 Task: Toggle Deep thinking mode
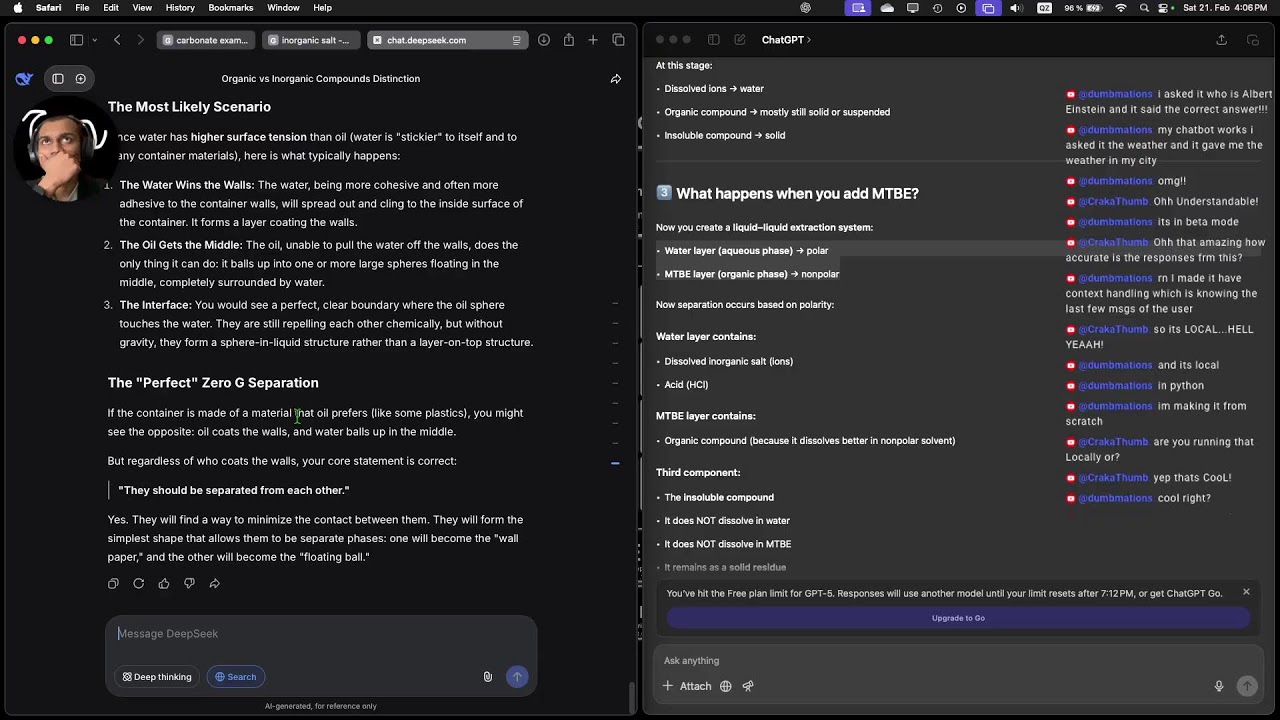coord(157,677)
